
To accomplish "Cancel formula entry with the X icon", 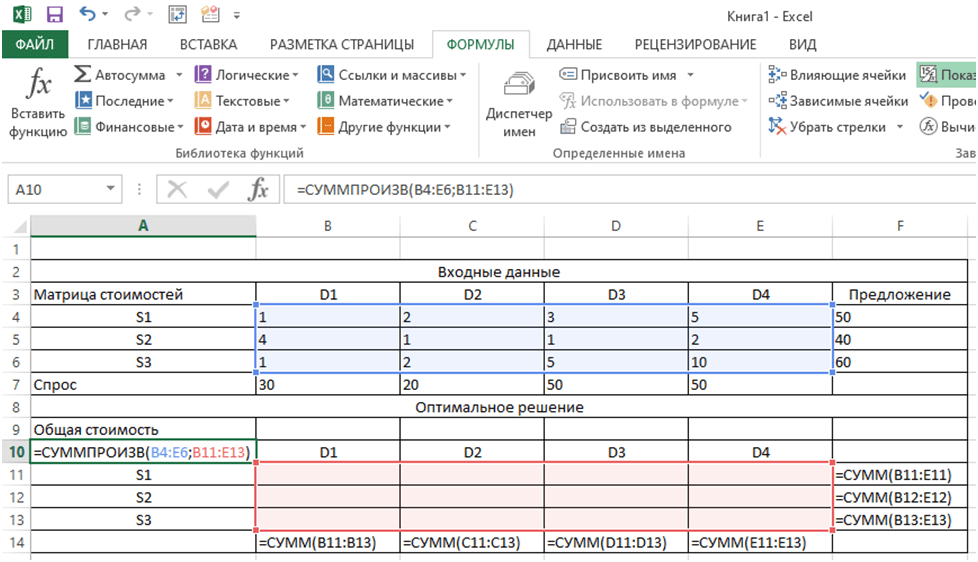I will pyautogui.click(x=177, y=189).
